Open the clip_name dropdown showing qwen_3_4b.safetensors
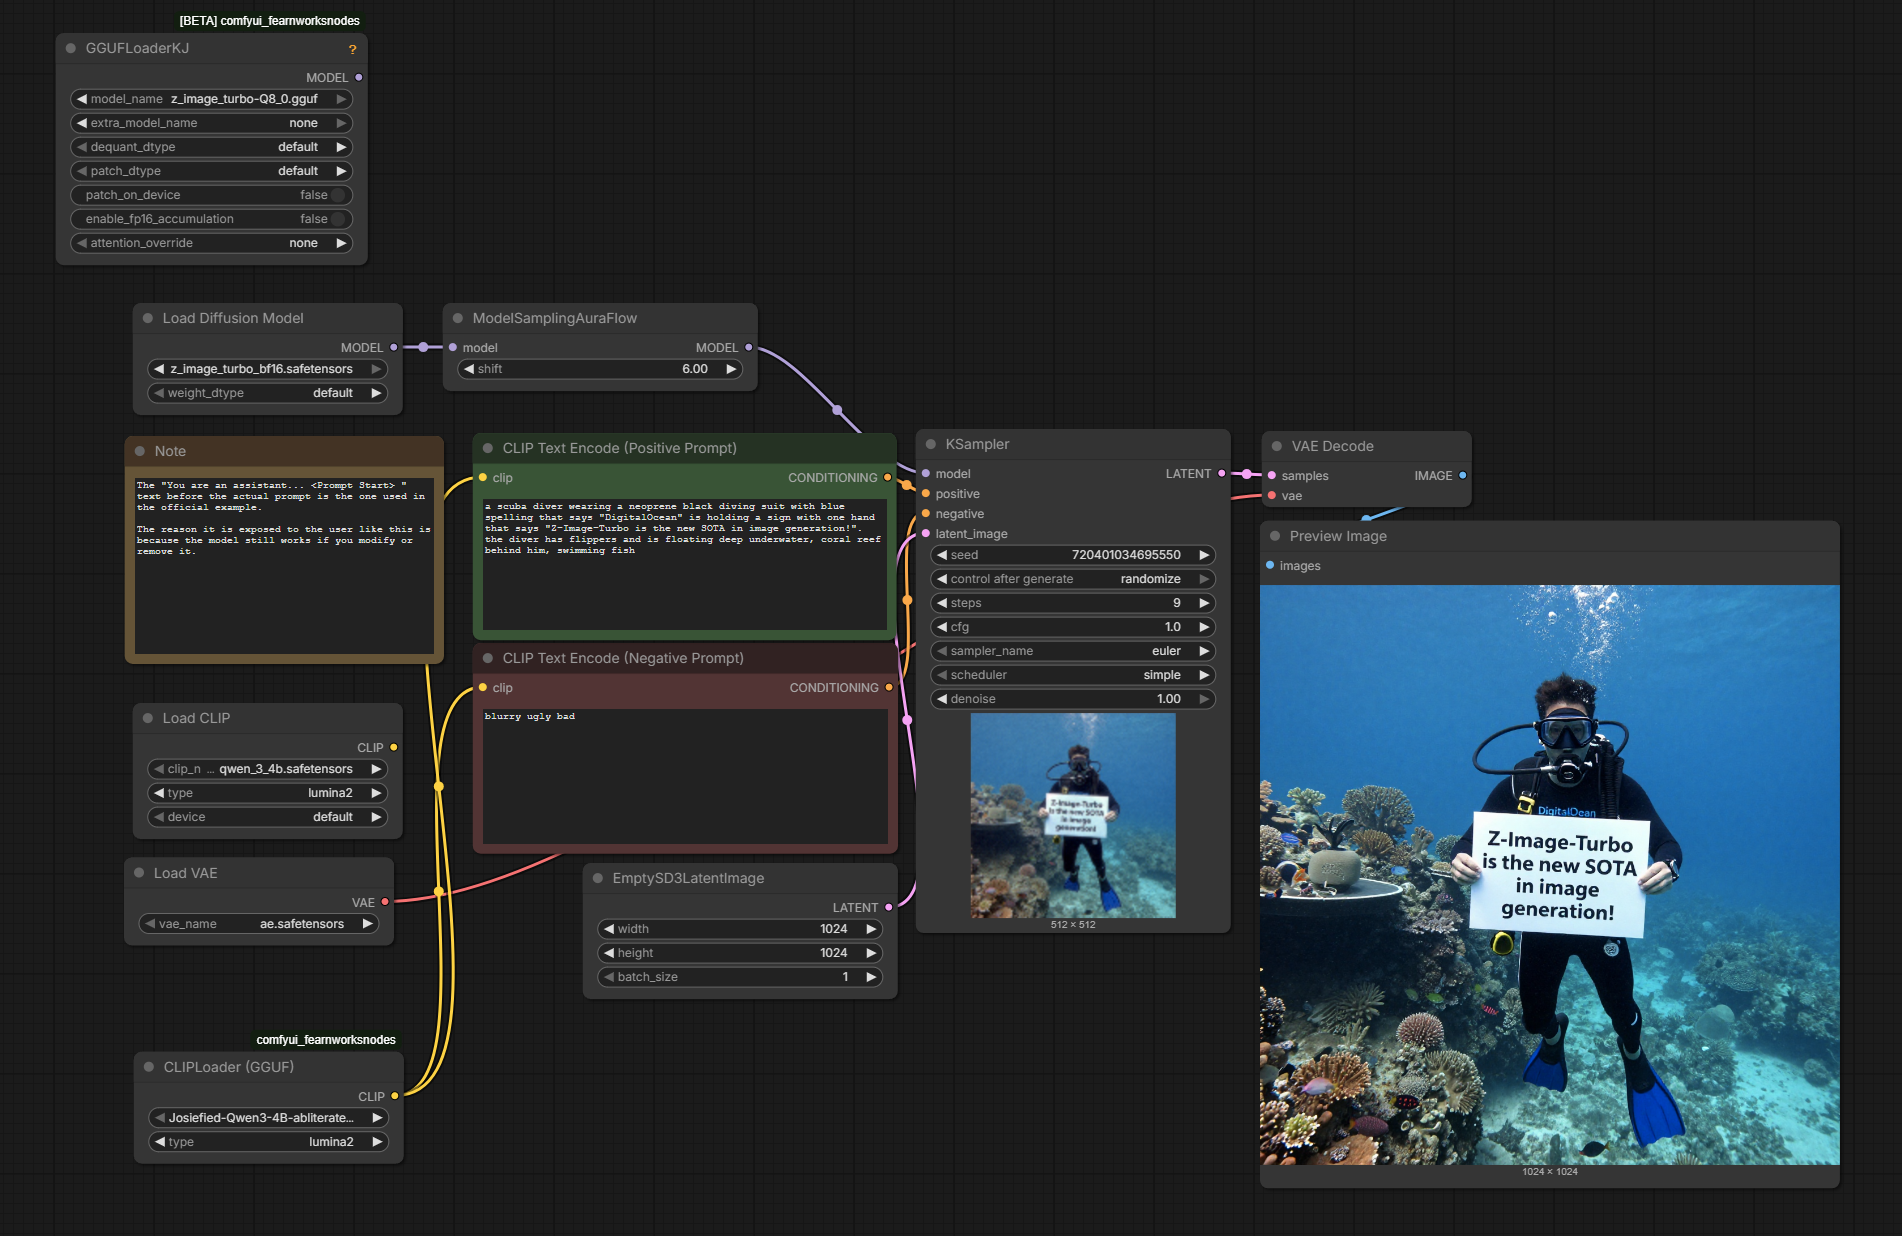1902x1236 pixels. (x=268, y=769)
